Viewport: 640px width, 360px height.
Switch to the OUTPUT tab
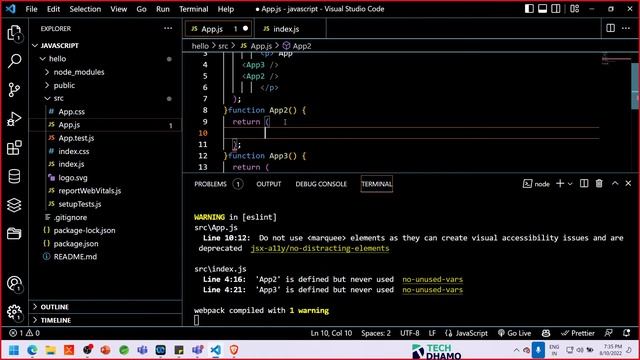click(x=269, y=184)
